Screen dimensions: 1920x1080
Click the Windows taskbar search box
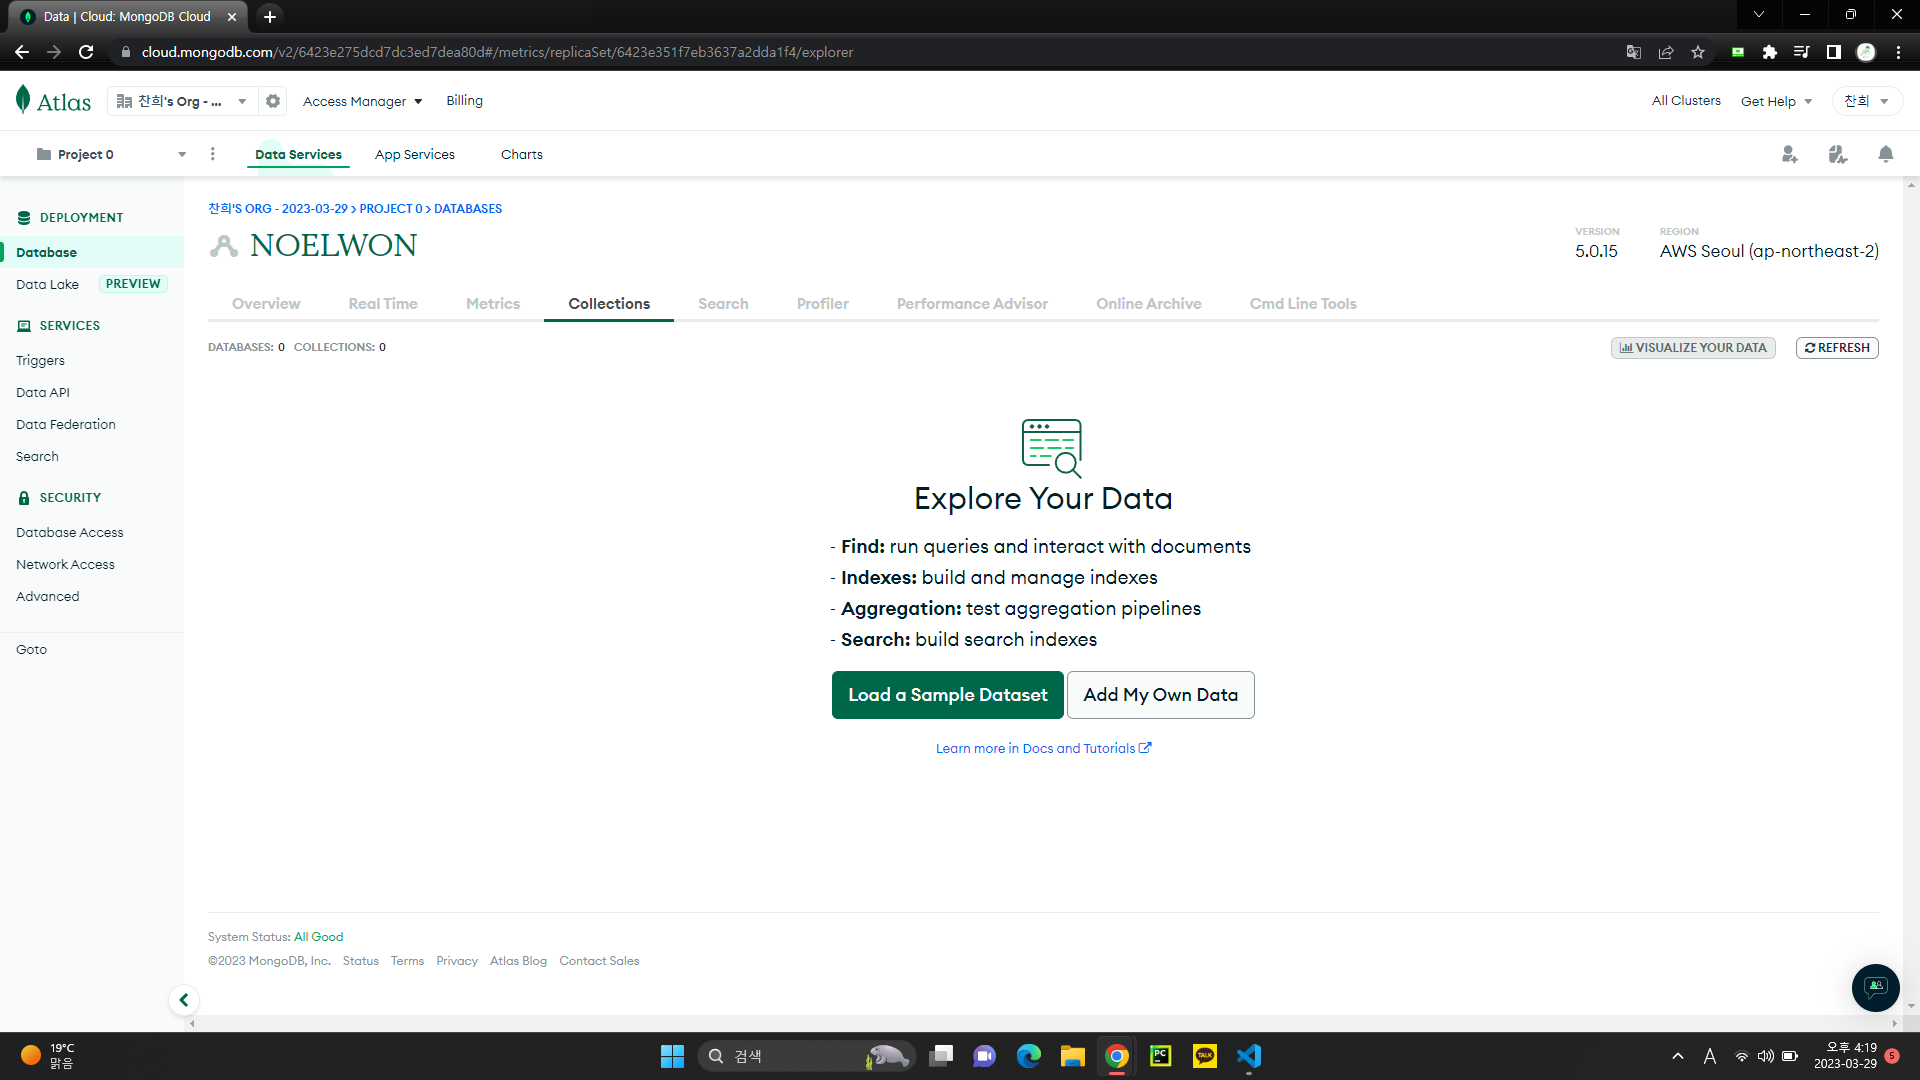[806, 1056]
